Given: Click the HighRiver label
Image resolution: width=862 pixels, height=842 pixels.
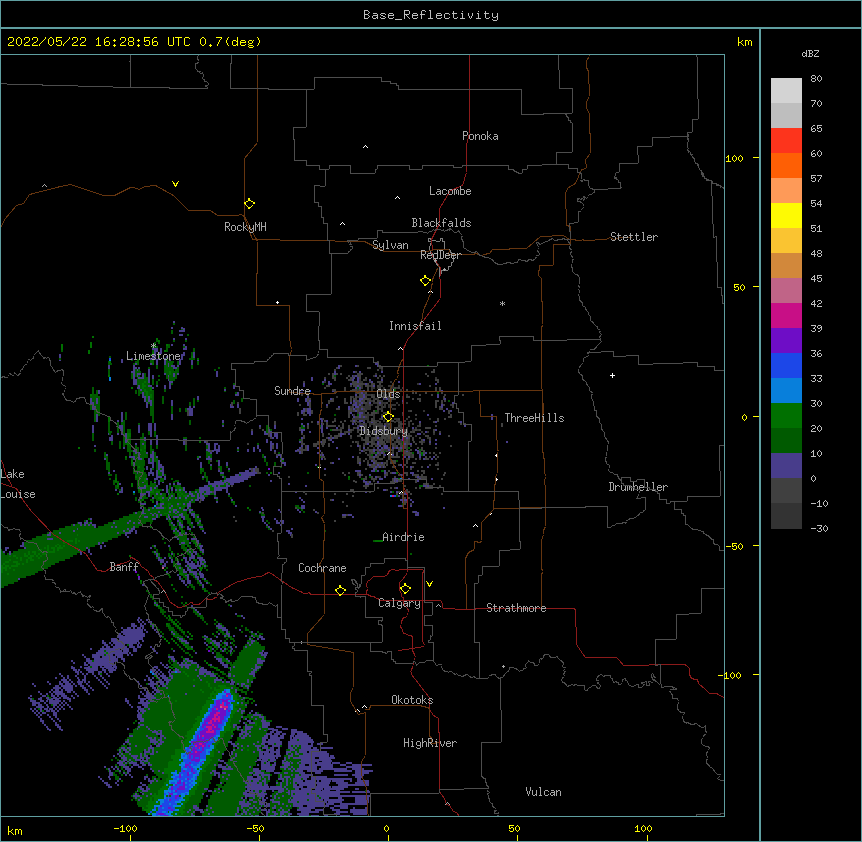Looking at the screenshot, I should (430, 743).
